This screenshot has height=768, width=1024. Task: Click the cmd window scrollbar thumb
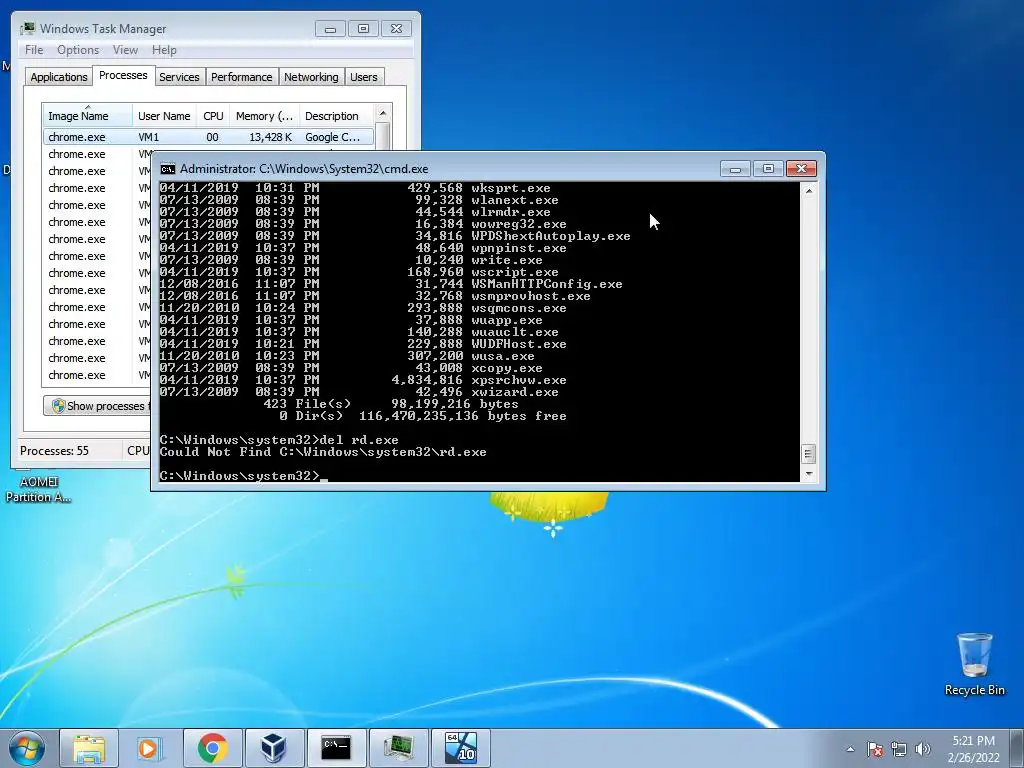[808, 453]
